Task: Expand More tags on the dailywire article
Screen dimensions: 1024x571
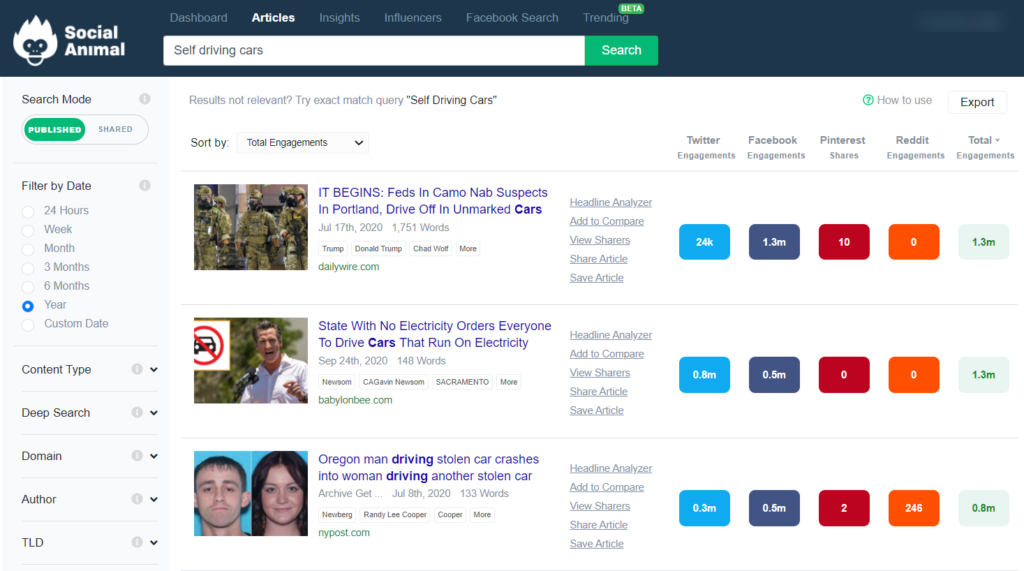Action: click(468, 248)
